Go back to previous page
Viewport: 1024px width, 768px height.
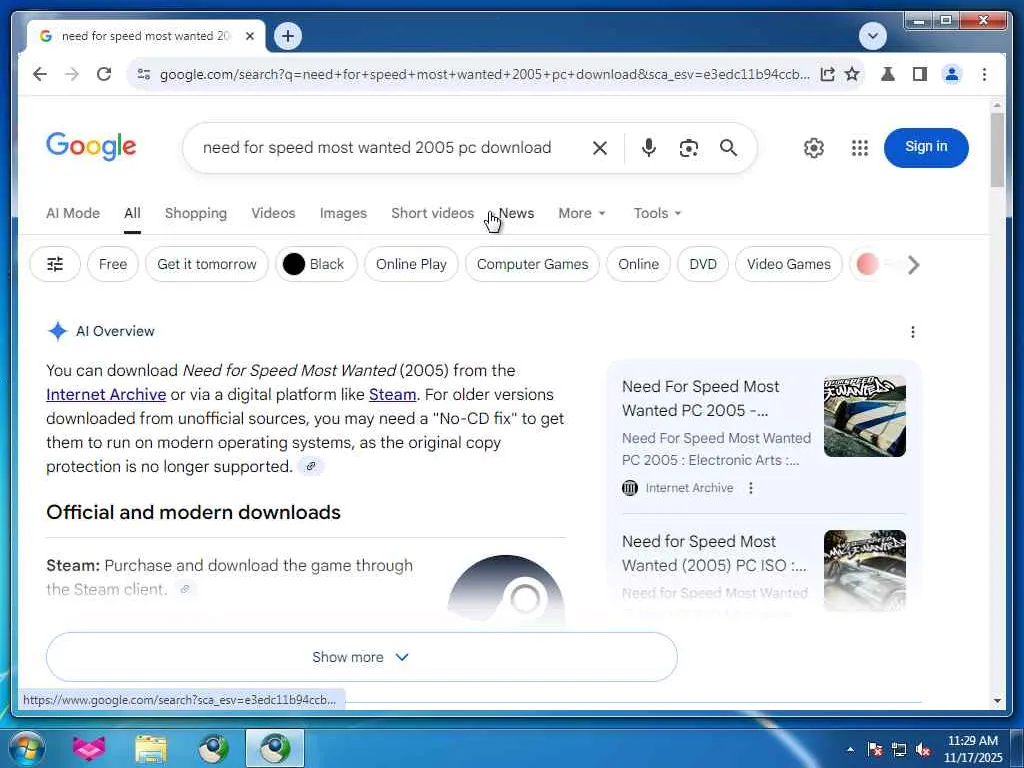point(40,74)
